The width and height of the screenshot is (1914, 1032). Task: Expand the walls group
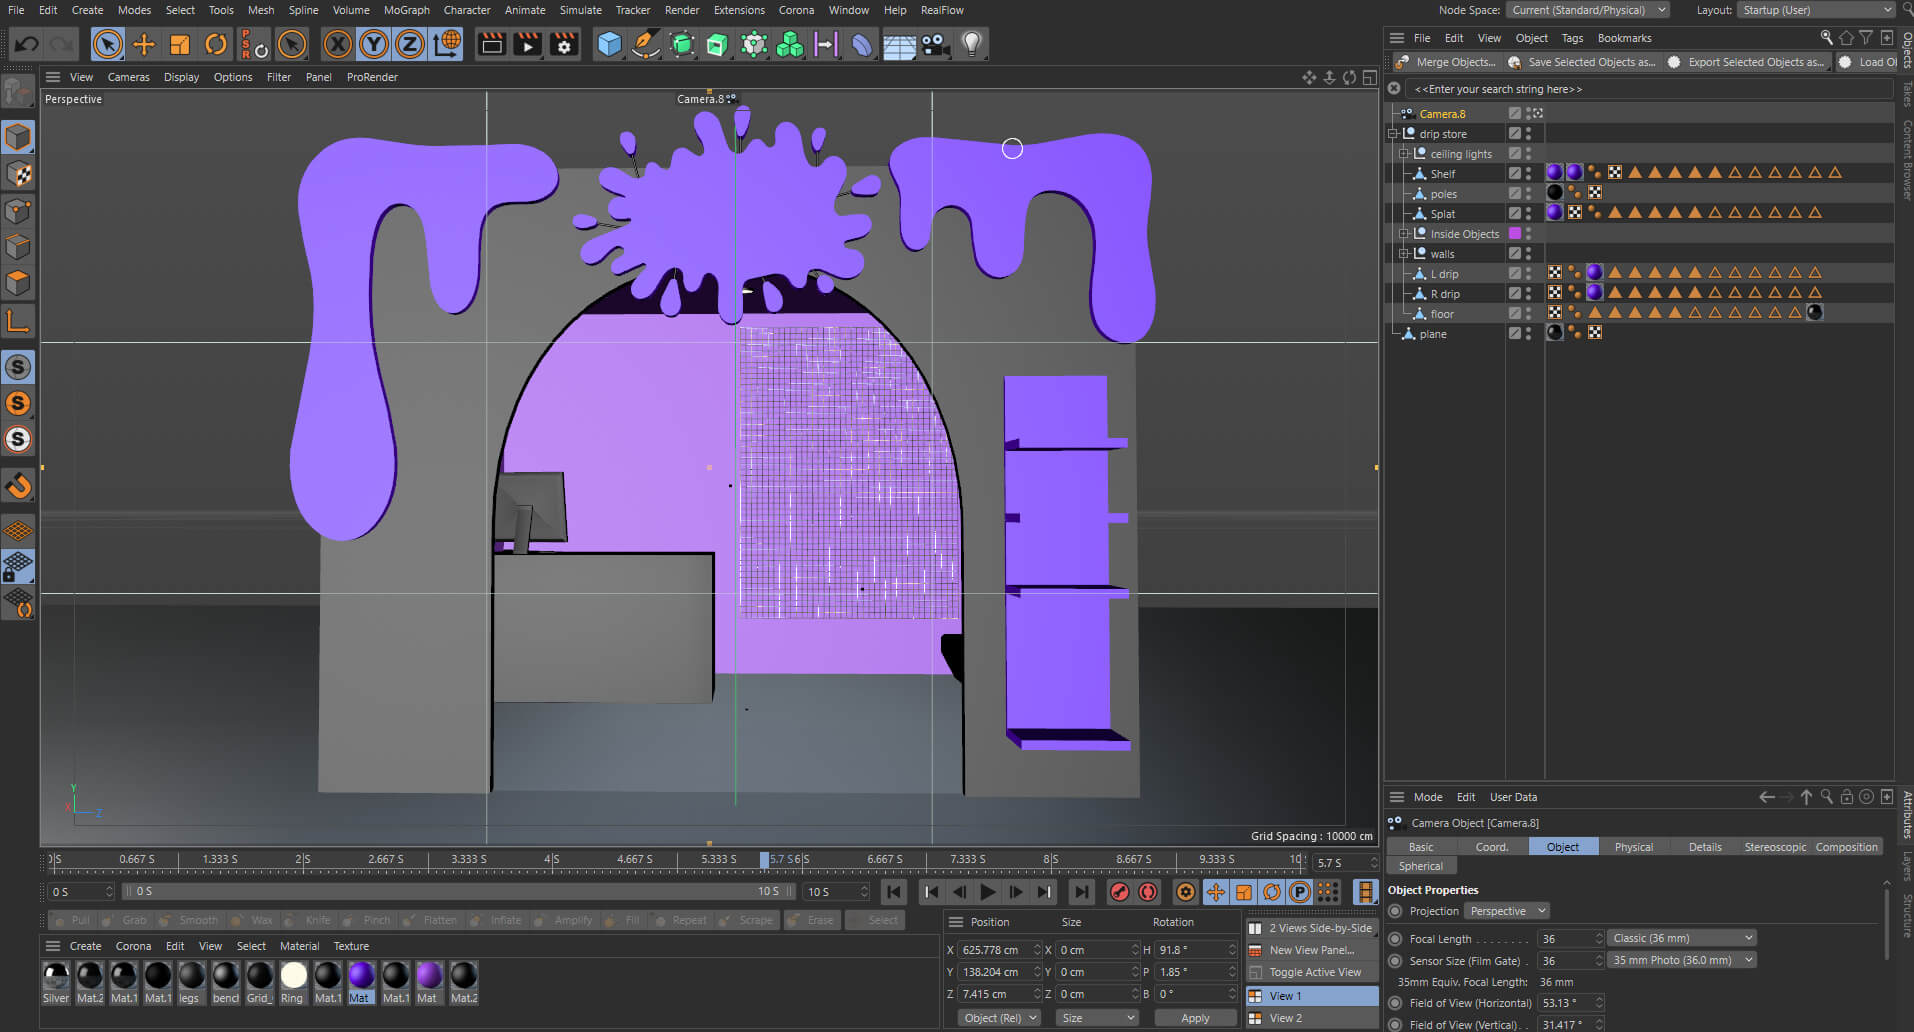click(x=1404, y=254)
